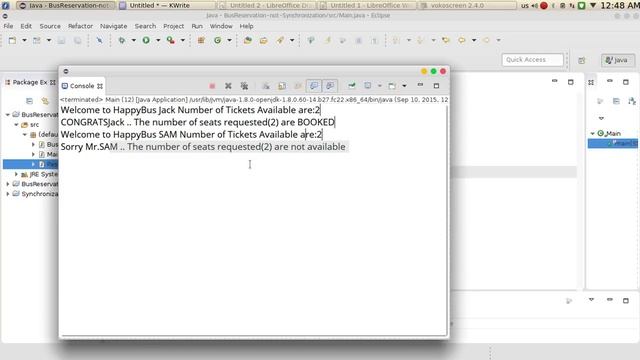Open the Run menu
640x360 pixels.
tap(197, 26)
